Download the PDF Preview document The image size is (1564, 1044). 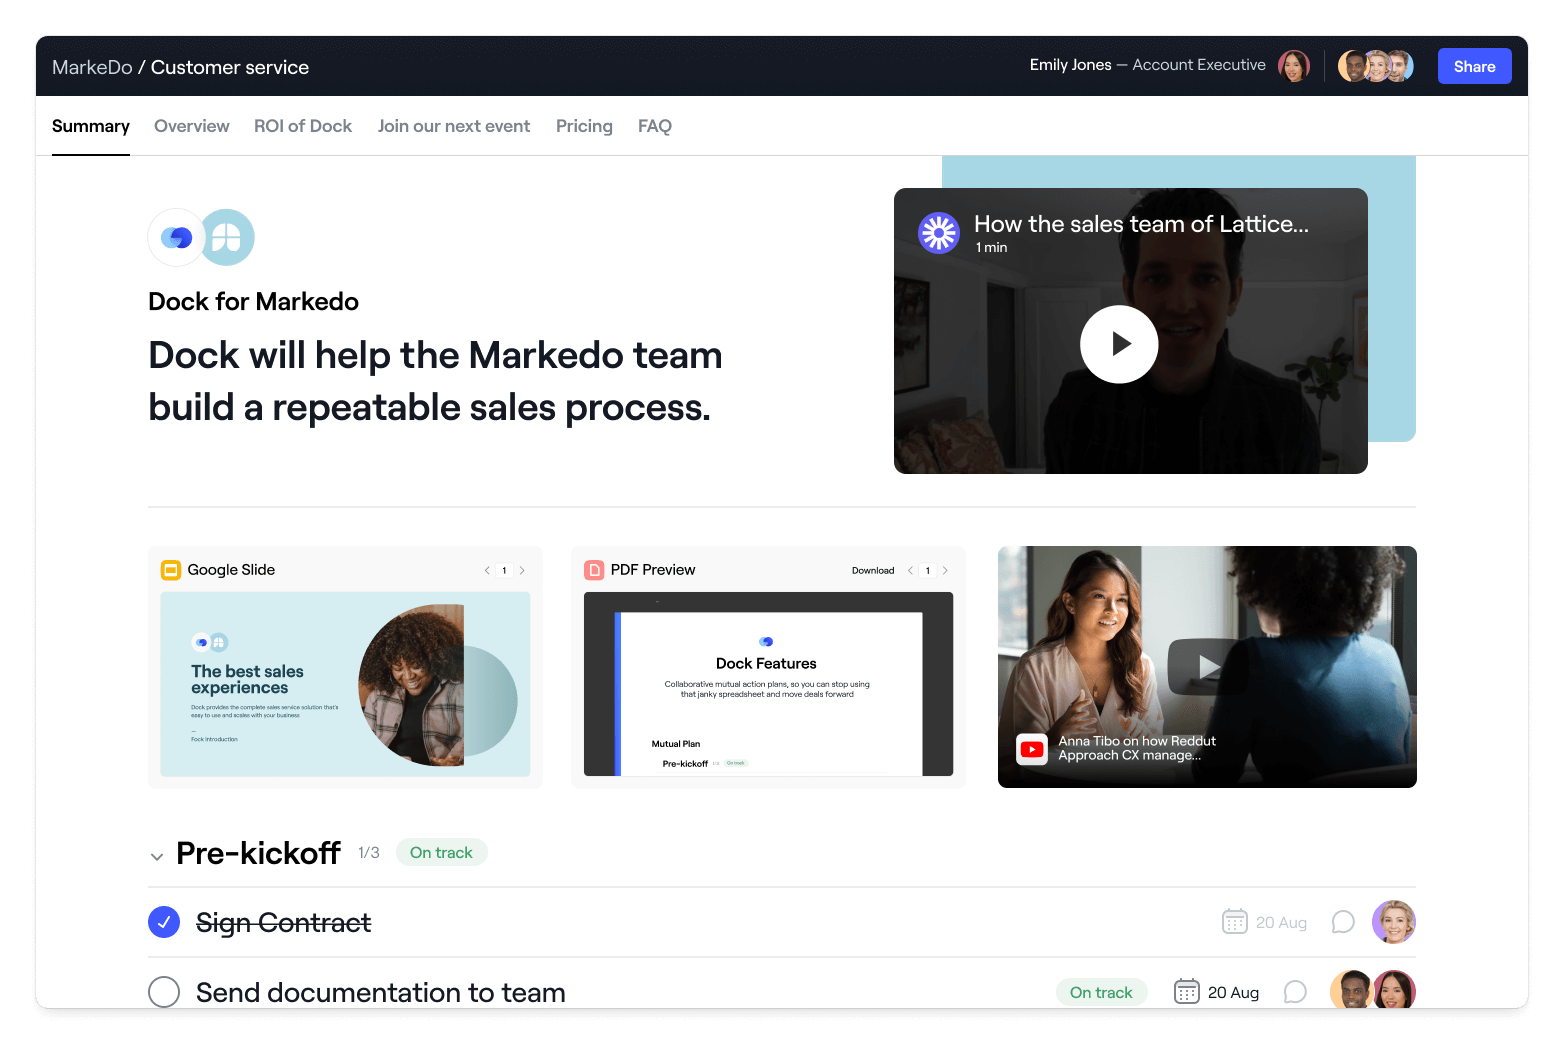tap(873, 570)
